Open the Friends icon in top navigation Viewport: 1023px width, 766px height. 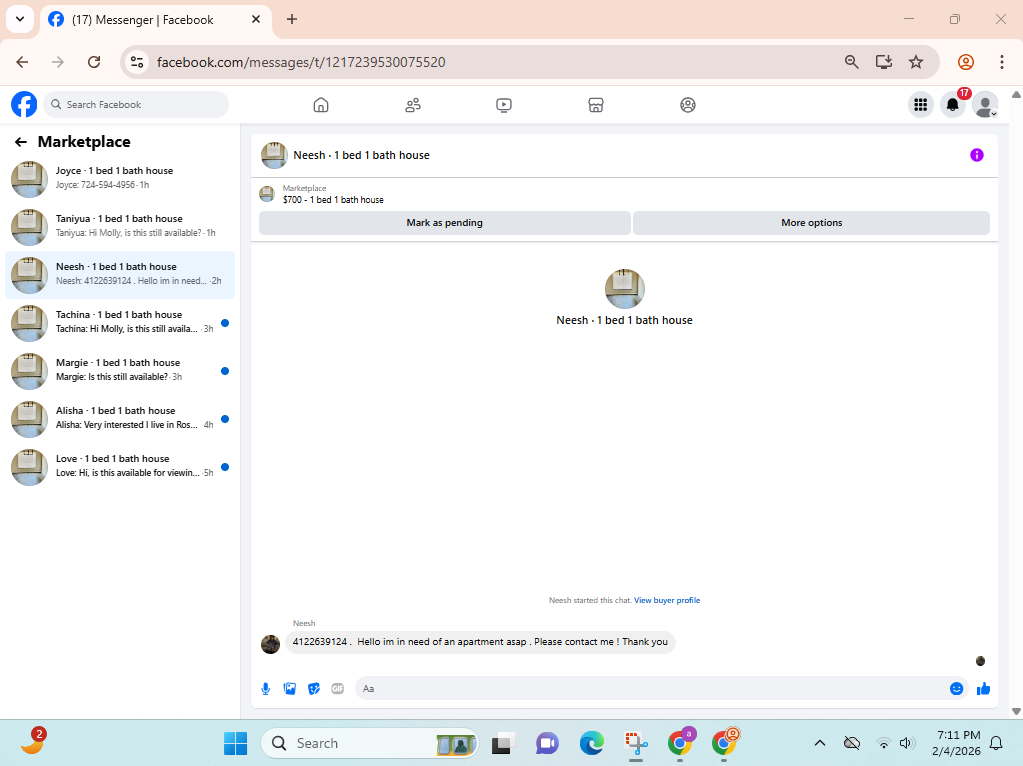click(413, 105)
